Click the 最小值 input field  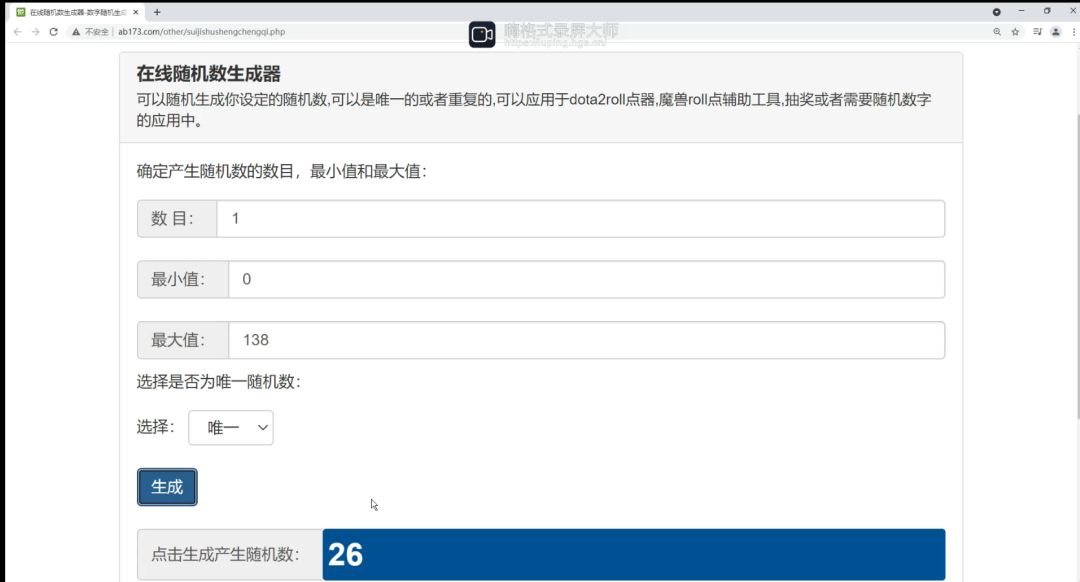click(x=586, y=279)
